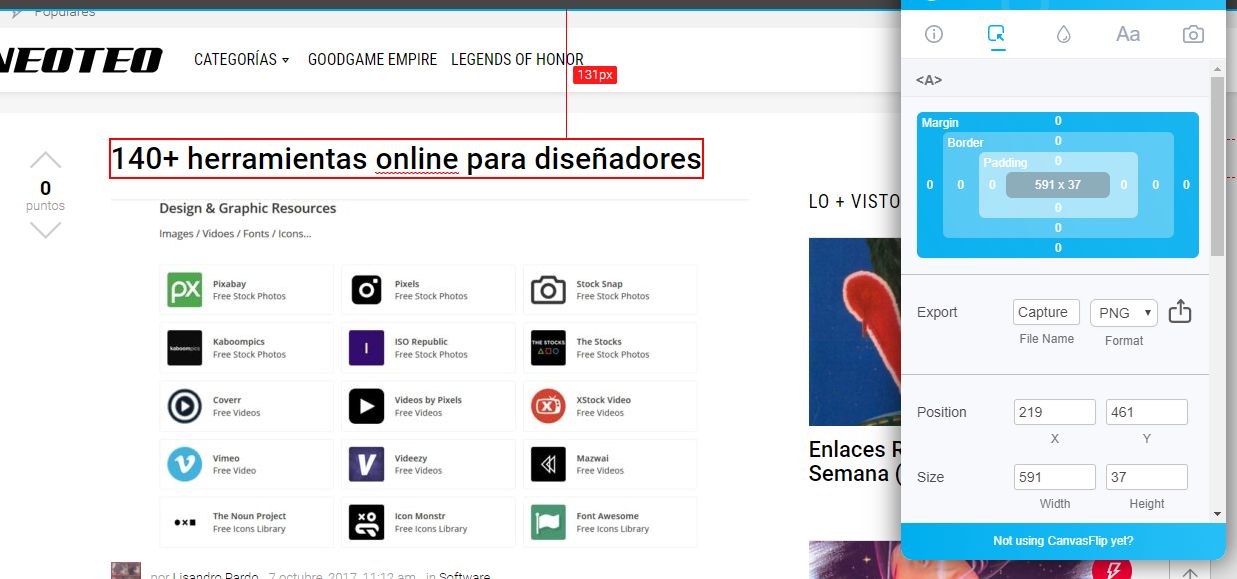This screenshot has height=579, width=1237.
Task: Click the '591 x 37' box model dimensions
Action: pyautogui.click(x=1058, y=185)
